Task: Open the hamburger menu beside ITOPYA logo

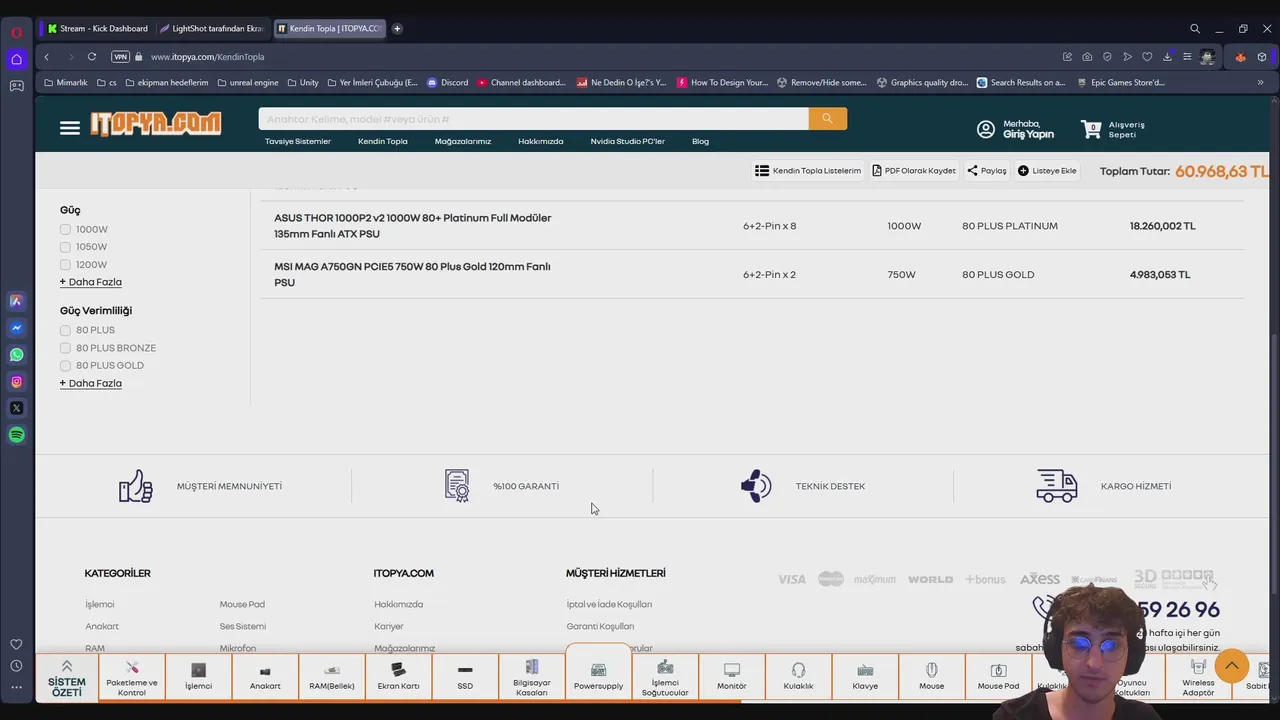Action: (x=69, y=128)
